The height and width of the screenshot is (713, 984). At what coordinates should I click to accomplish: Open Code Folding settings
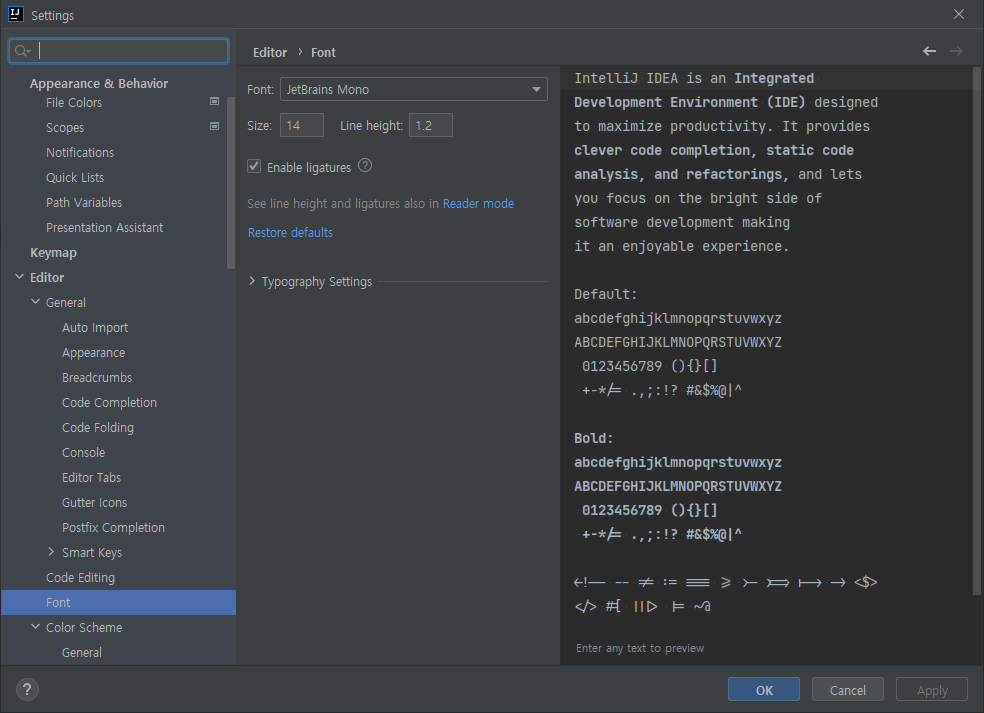pos(98,427)
